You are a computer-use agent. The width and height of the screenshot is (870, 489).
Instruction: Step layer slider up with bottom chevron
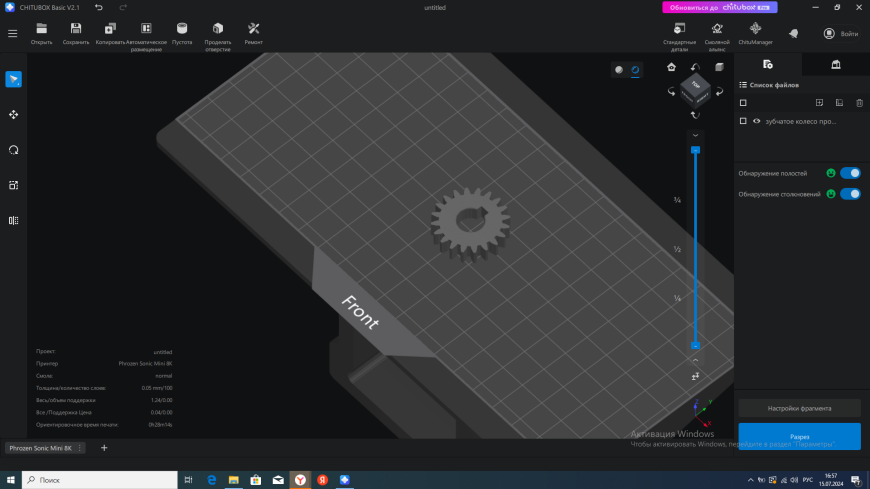[x=695, y=360]
